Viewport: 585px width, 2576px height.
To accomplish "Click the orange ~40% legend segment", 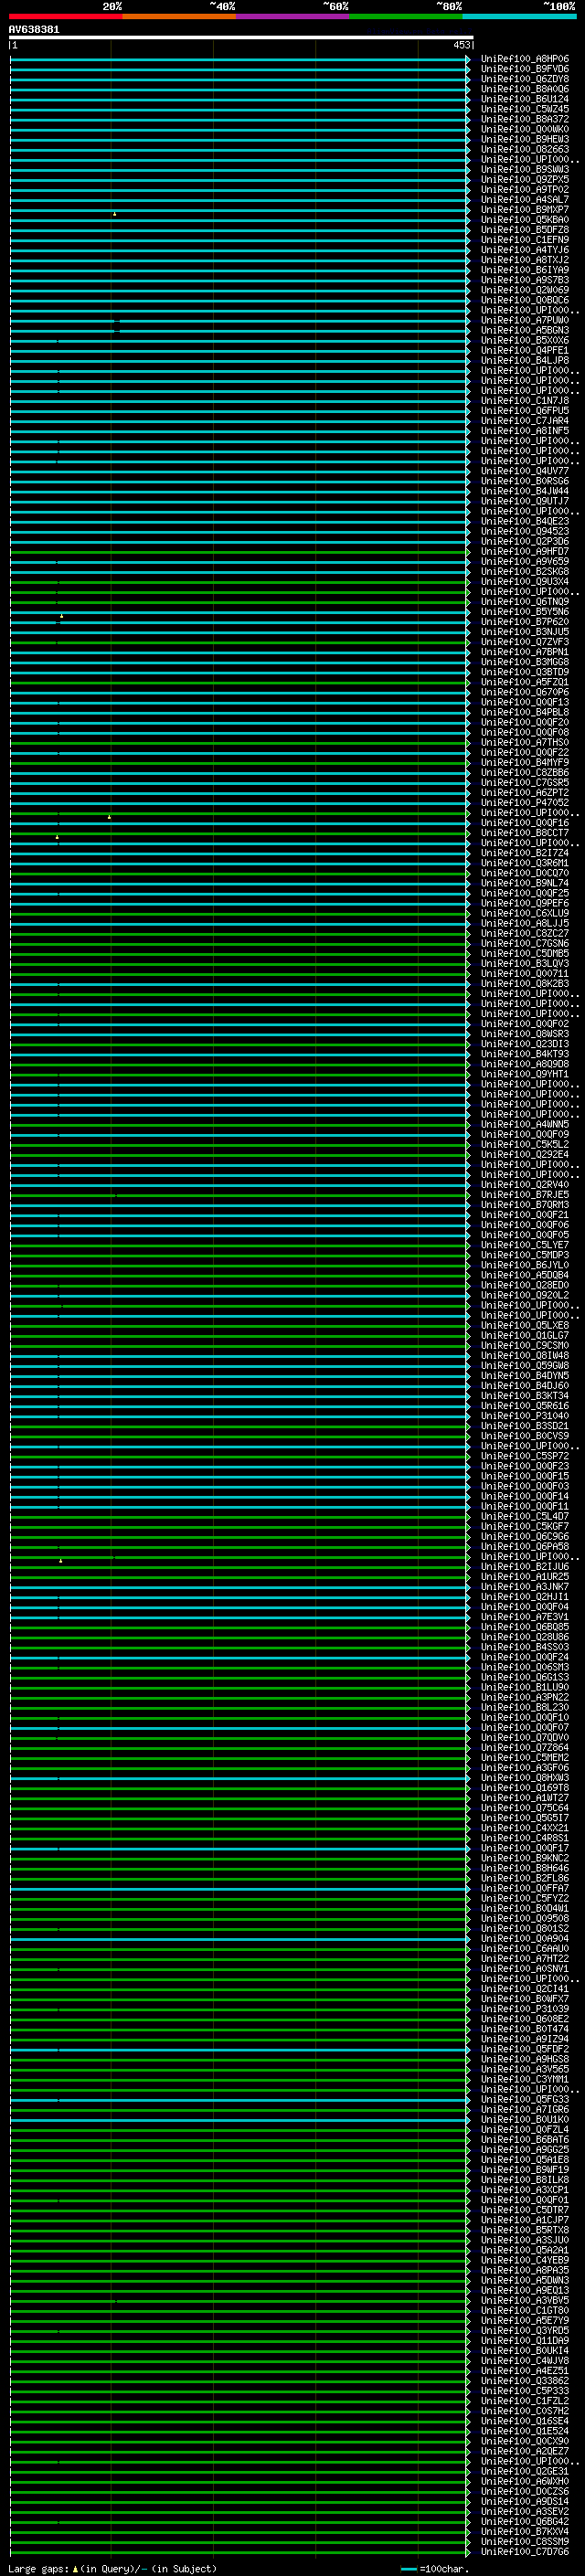I will click(179, 16).
